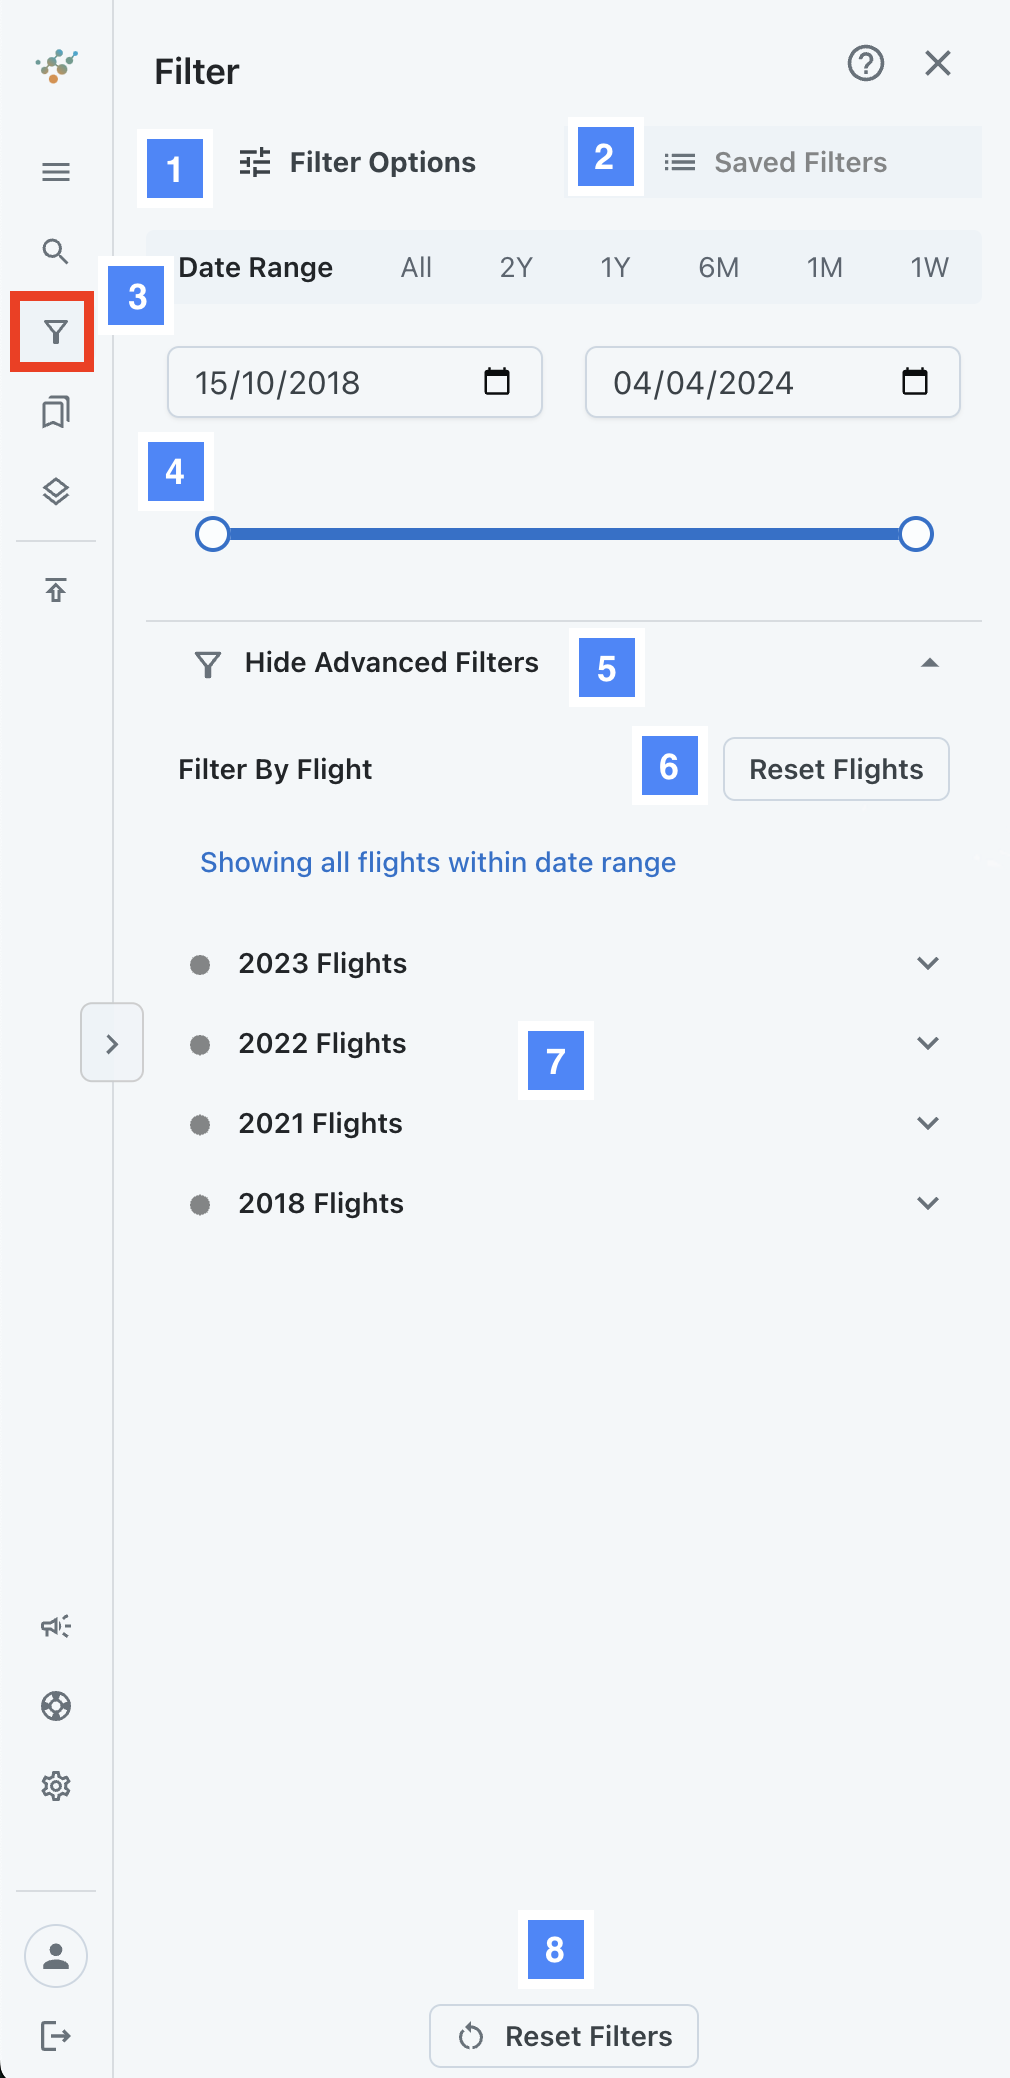Viewport: 1010px width, 2078px height.
Task: Click the filter funnel sidebar icon
Action: [x=56, y=332]
